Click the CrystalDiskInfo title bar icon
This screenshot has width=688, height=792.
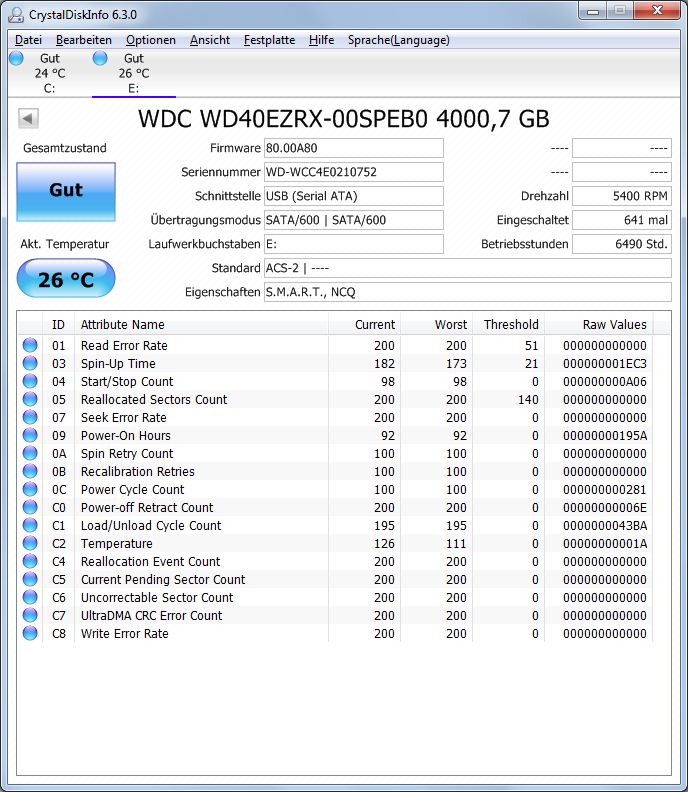(x=16, y=15)
